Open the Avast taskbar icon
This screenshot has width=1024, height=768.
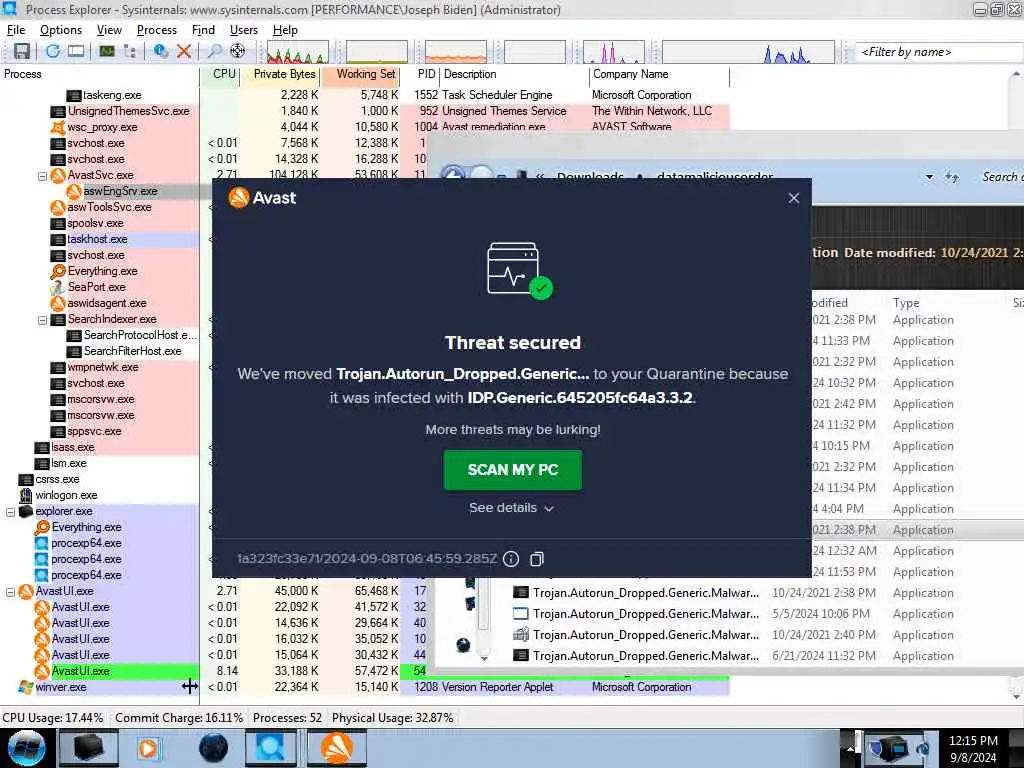click(336, 748)
